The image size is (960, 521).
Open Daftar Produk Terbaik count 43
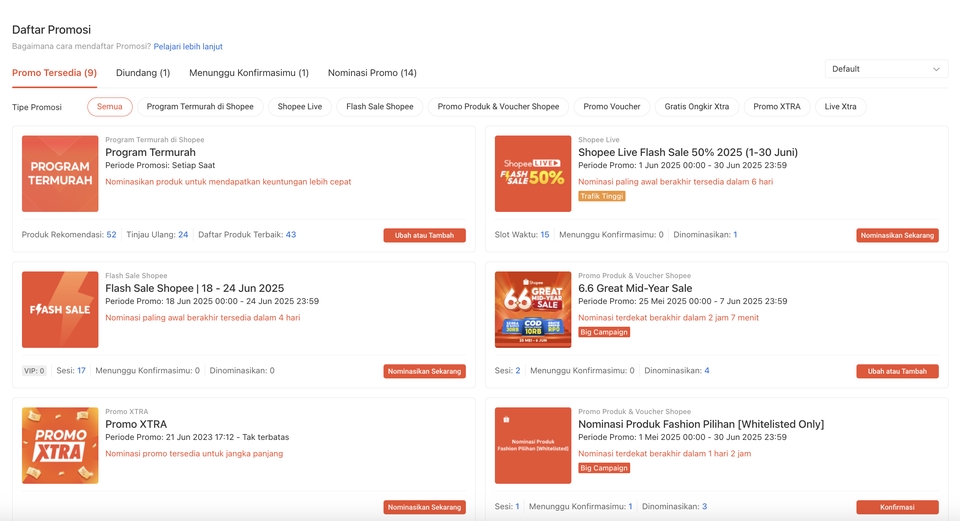coord(291,234)
